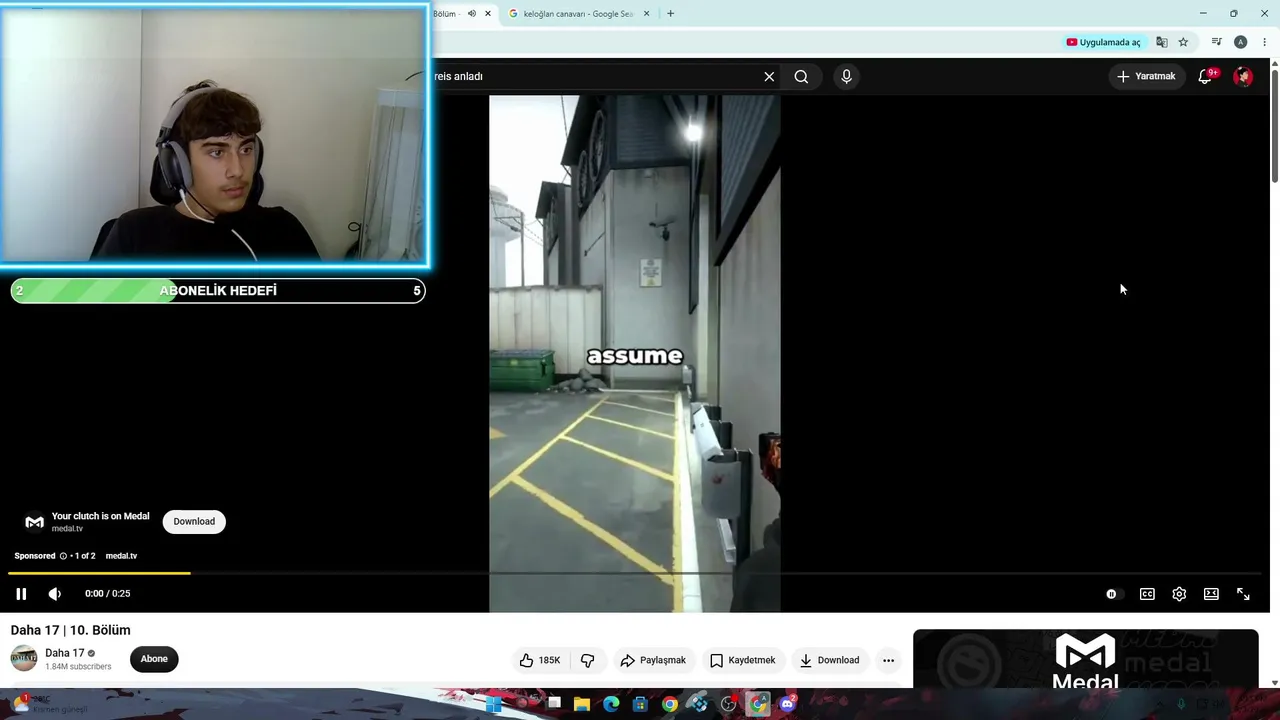Viewport: 1280px width, 720px height.
Task: Click Uygulamada aç in the address bar
Action: click(x=1103, y=42)
